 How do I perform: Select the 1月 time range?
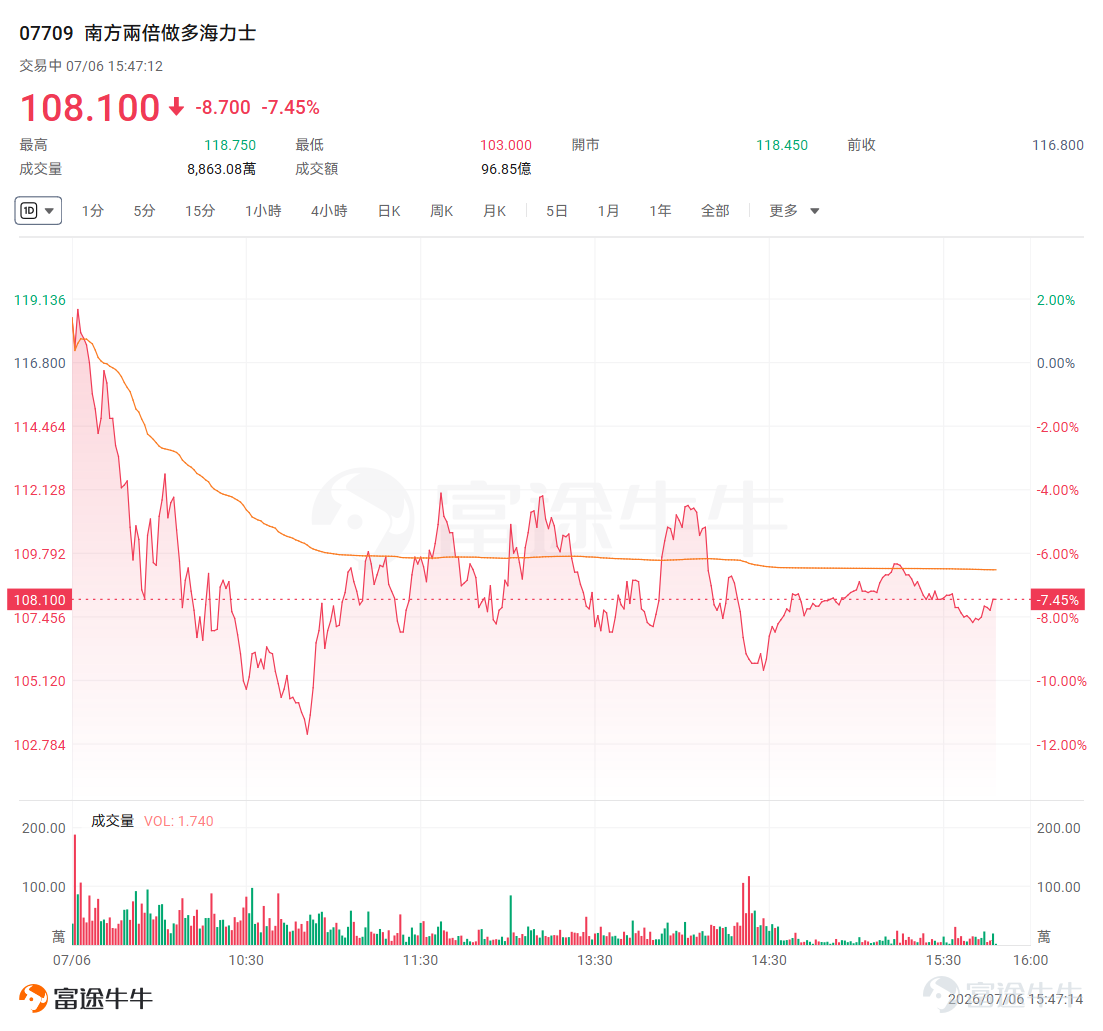[608, 211]
